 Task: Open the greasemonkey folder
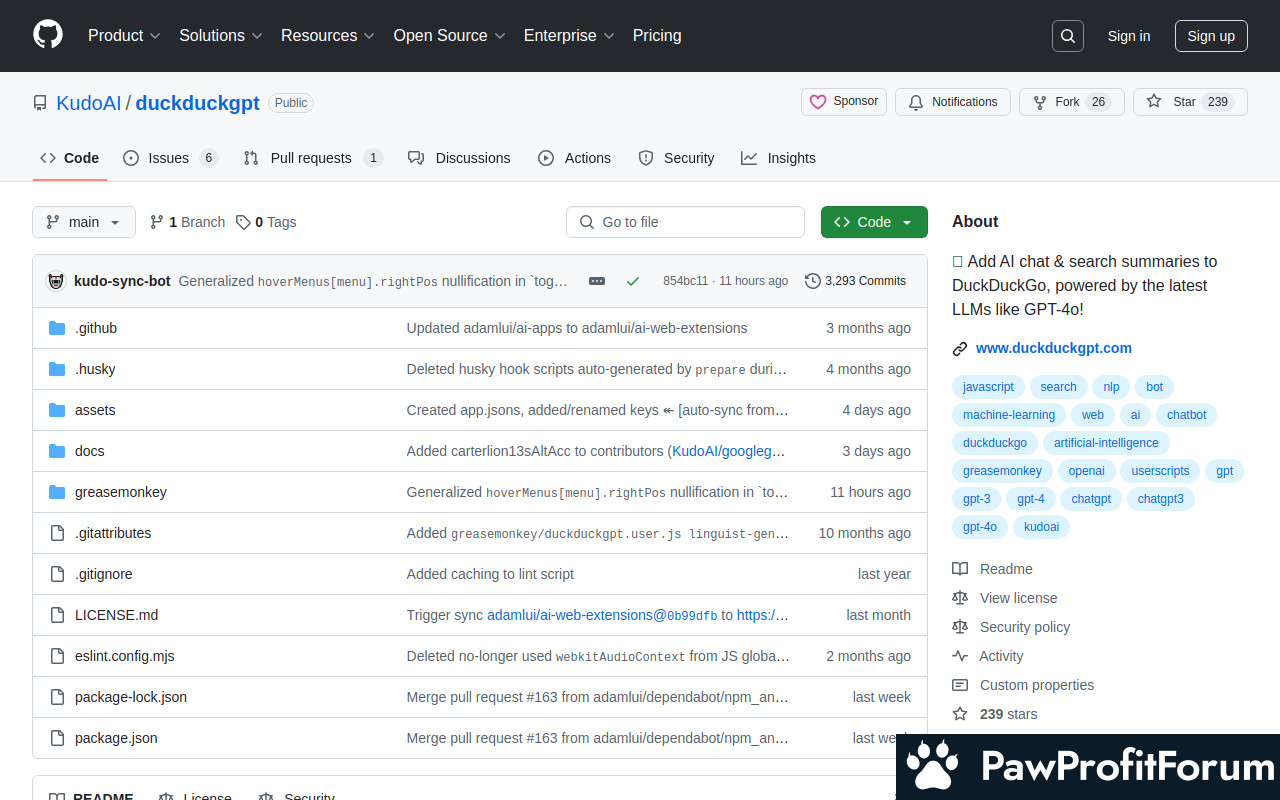121,492
